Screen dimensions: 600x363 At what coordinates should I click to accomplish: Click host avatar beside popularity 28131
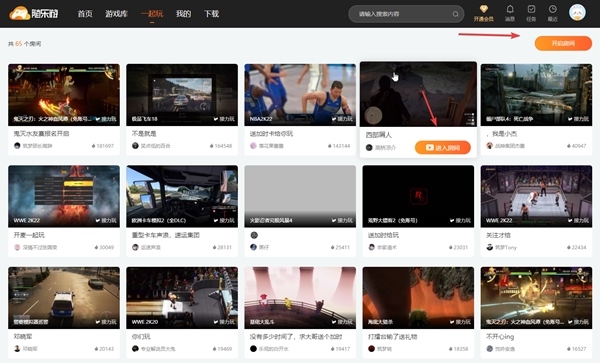click(135, 247)
